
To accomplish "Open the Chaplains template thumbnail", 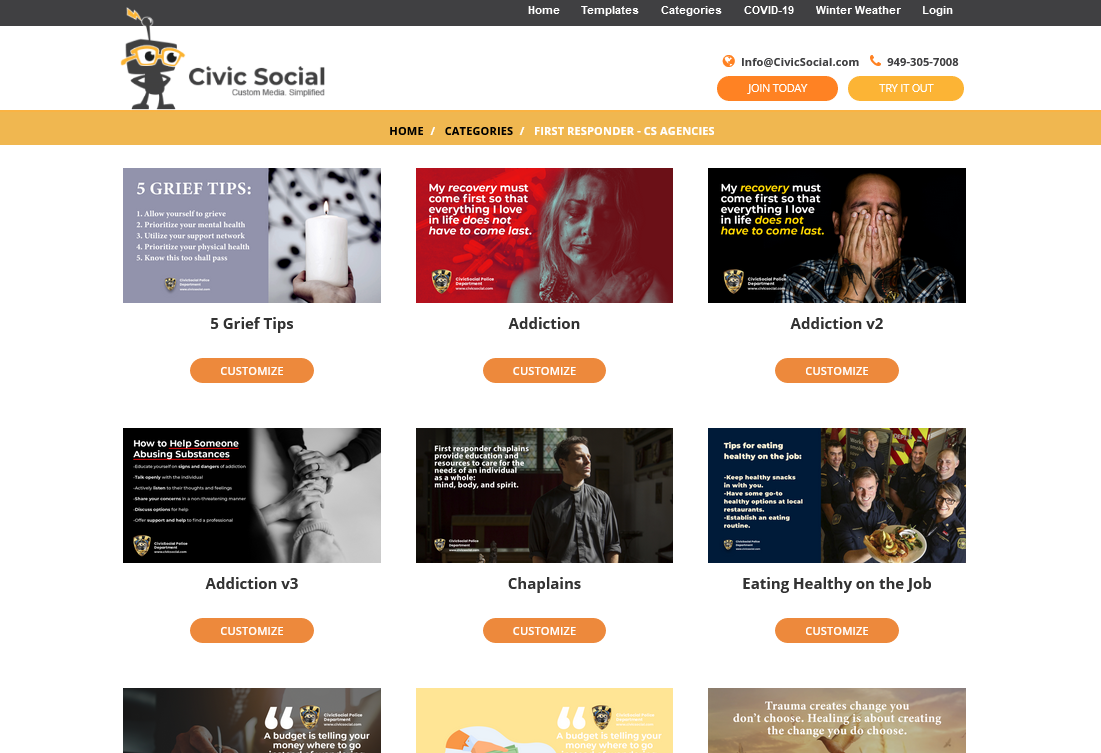I will coord(544,495).
